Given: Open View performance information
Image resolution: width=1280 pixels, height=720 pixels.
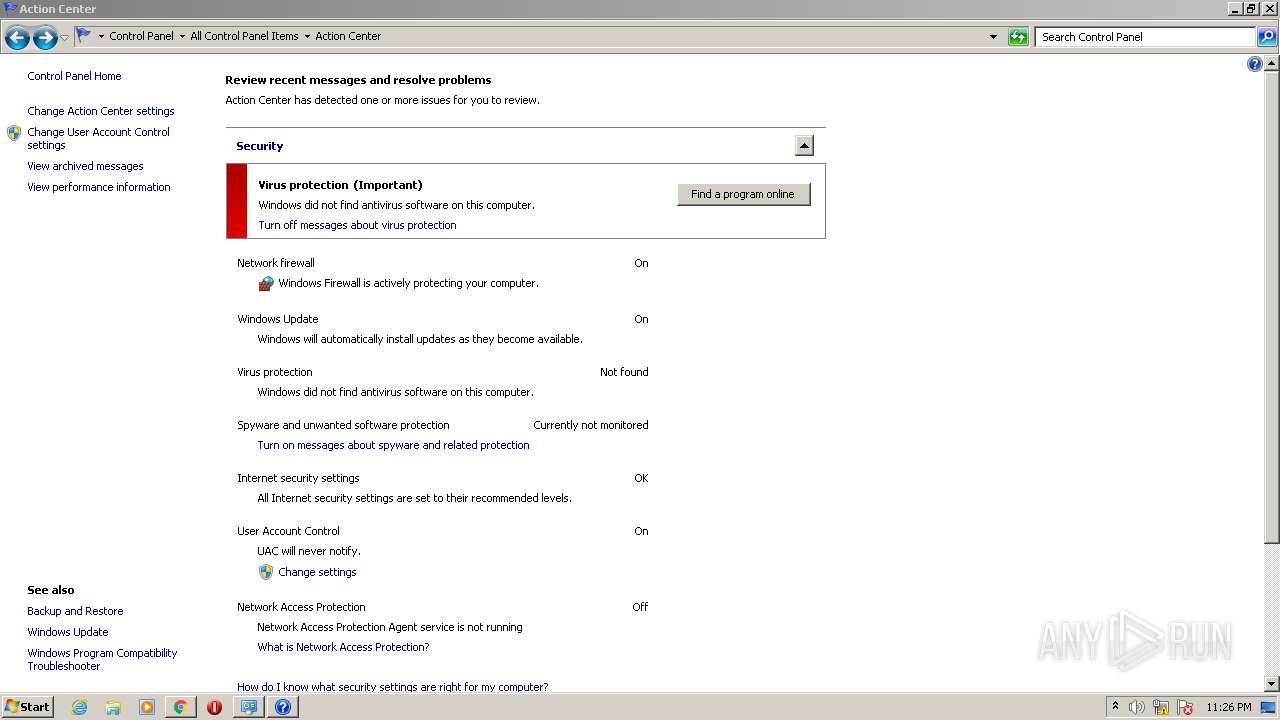Looking at the screenshot, I should 99,187.
